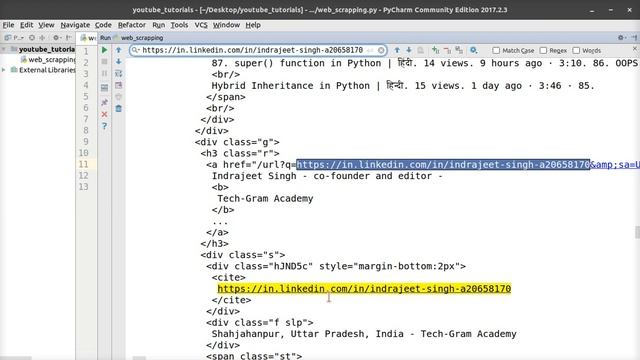Click the Restore Layout icon in Run panel
The image size is (640, 360).
[104, 88]
